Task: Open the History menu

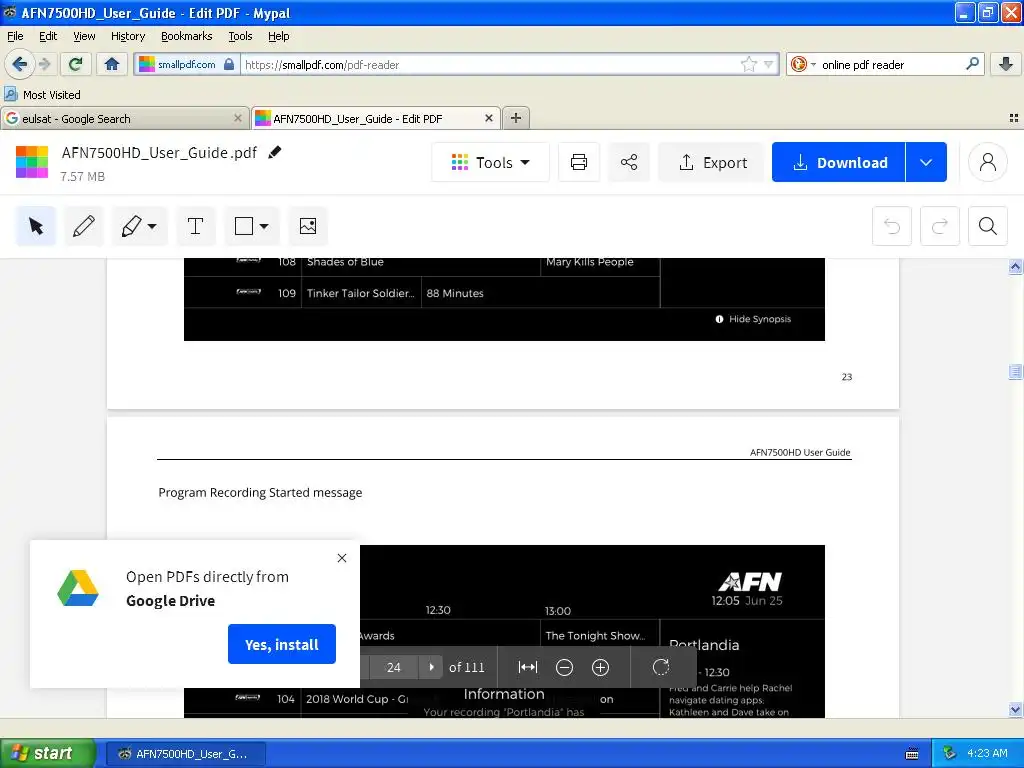Action: (x=128, y=36)
